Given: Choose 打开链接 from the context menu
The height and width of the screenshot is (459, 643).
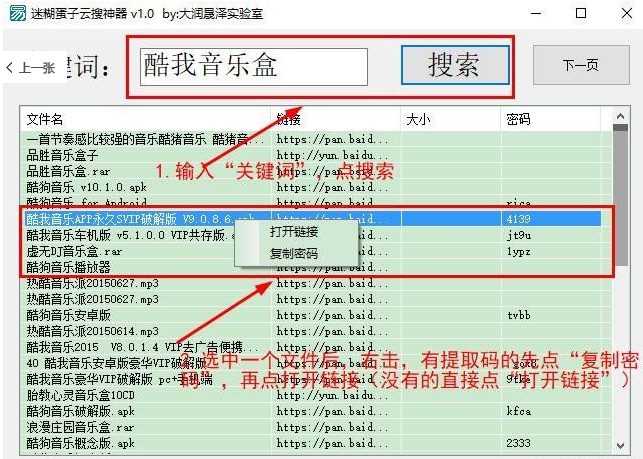Looking at the screenshot, I should tap(294, 232).
